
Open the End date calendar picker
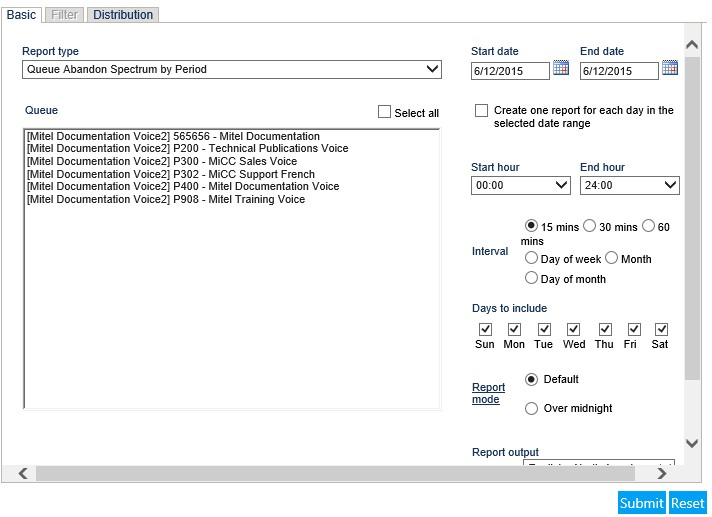670,68
